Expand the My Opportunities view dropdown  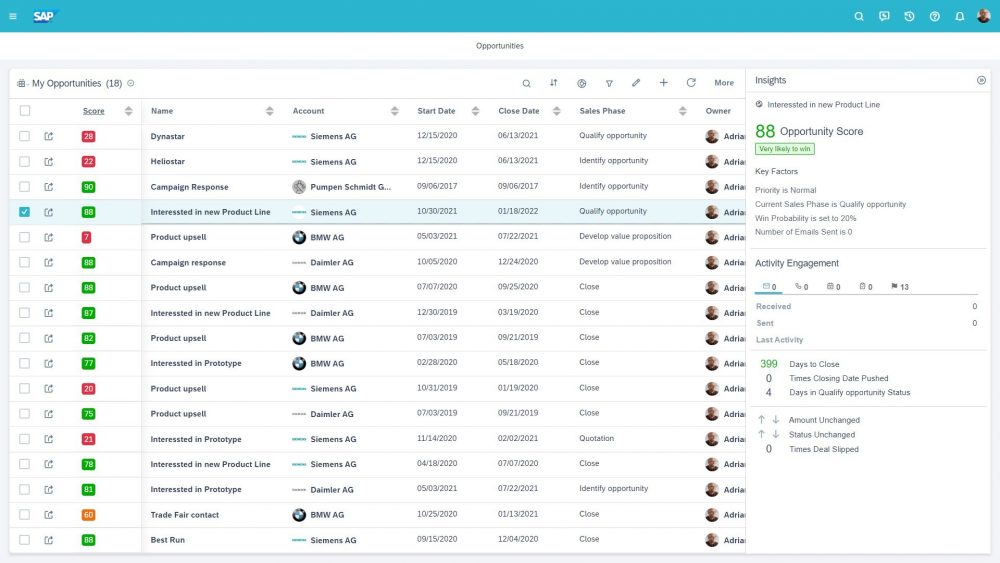tap(131, 84)
